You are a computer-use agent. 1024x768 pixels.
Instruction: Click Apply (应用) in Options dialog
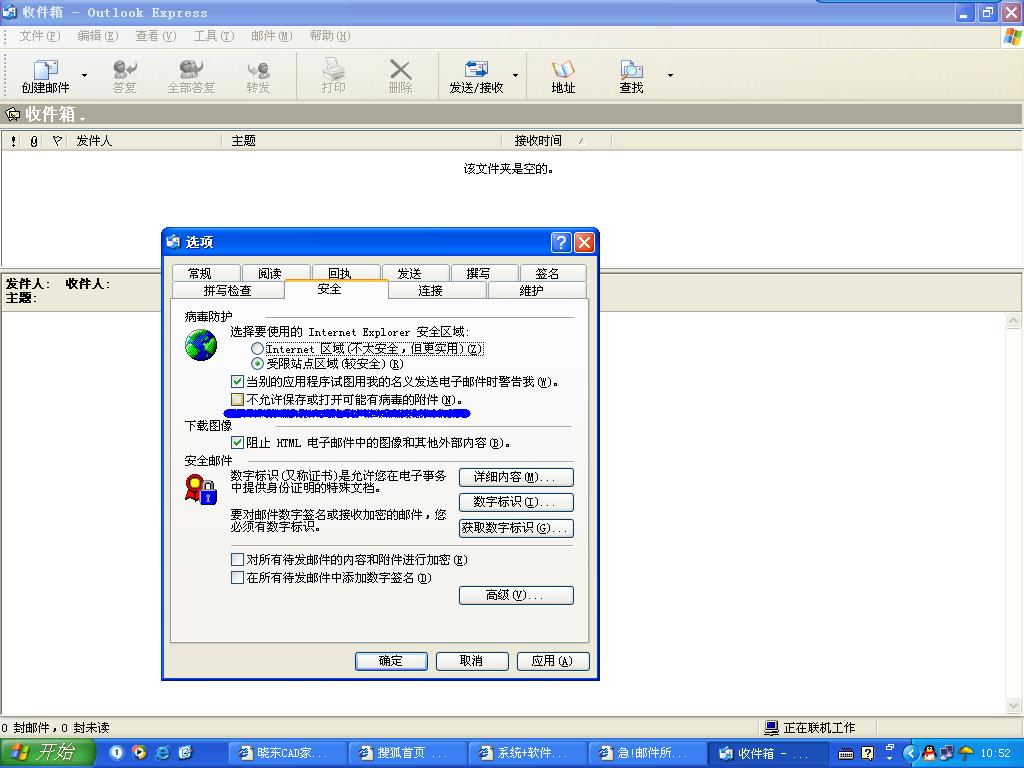552,661
